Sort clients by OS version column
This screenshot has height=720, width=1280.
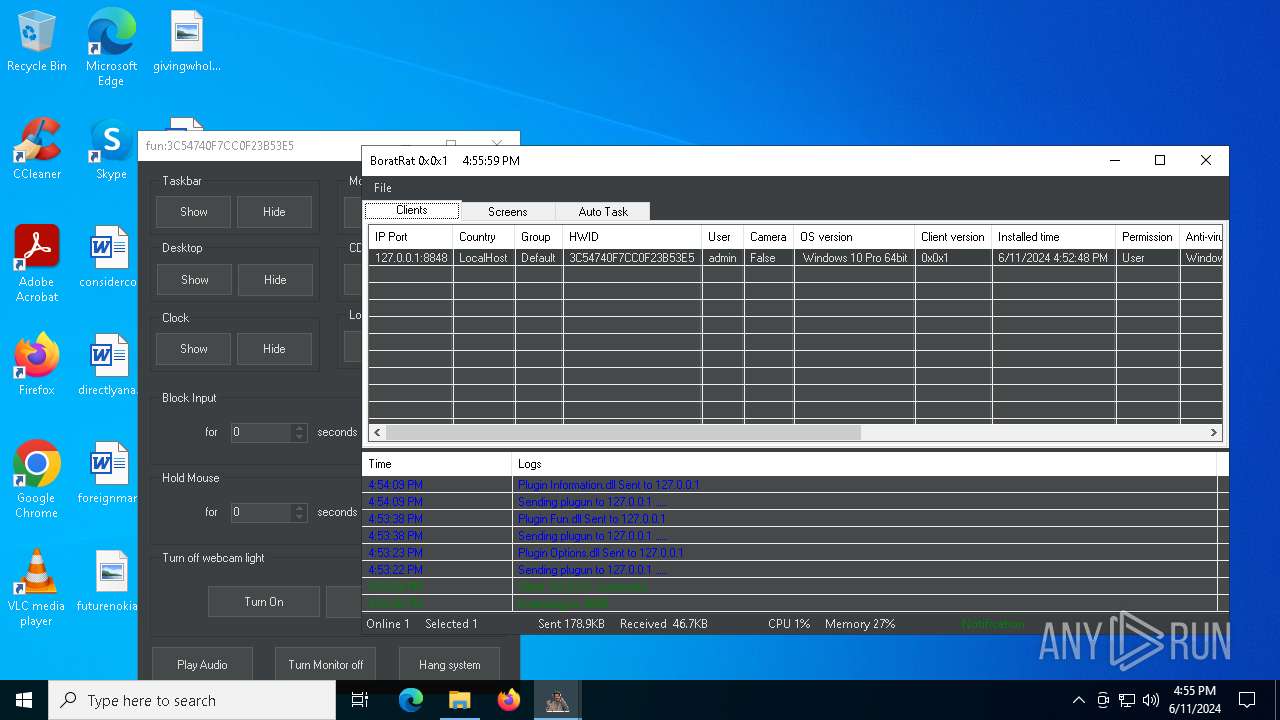point(854,237)
